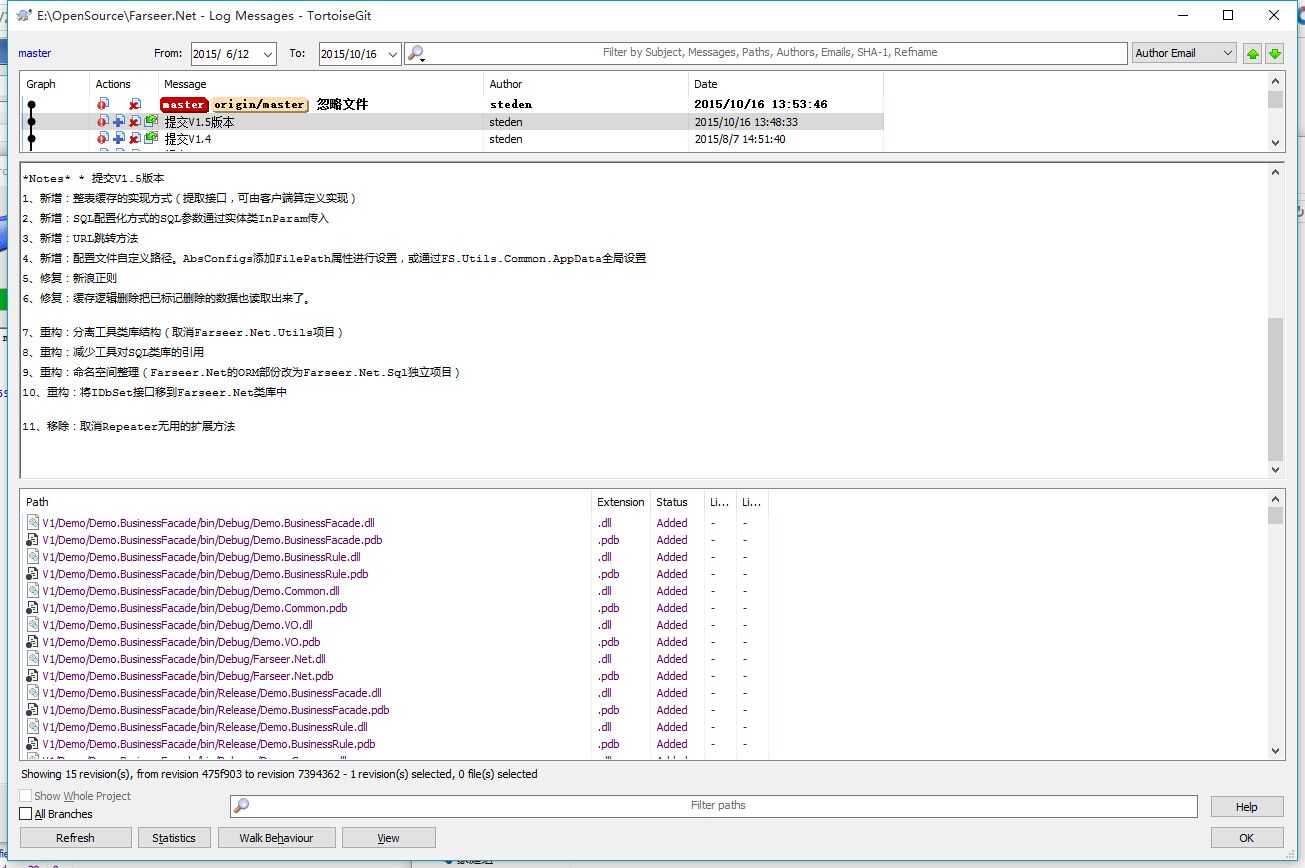This screenshot has width=1305, height=868.
Task: Click the graph node of the 提交V1.5版本 commit
Action: coord(32,122)
